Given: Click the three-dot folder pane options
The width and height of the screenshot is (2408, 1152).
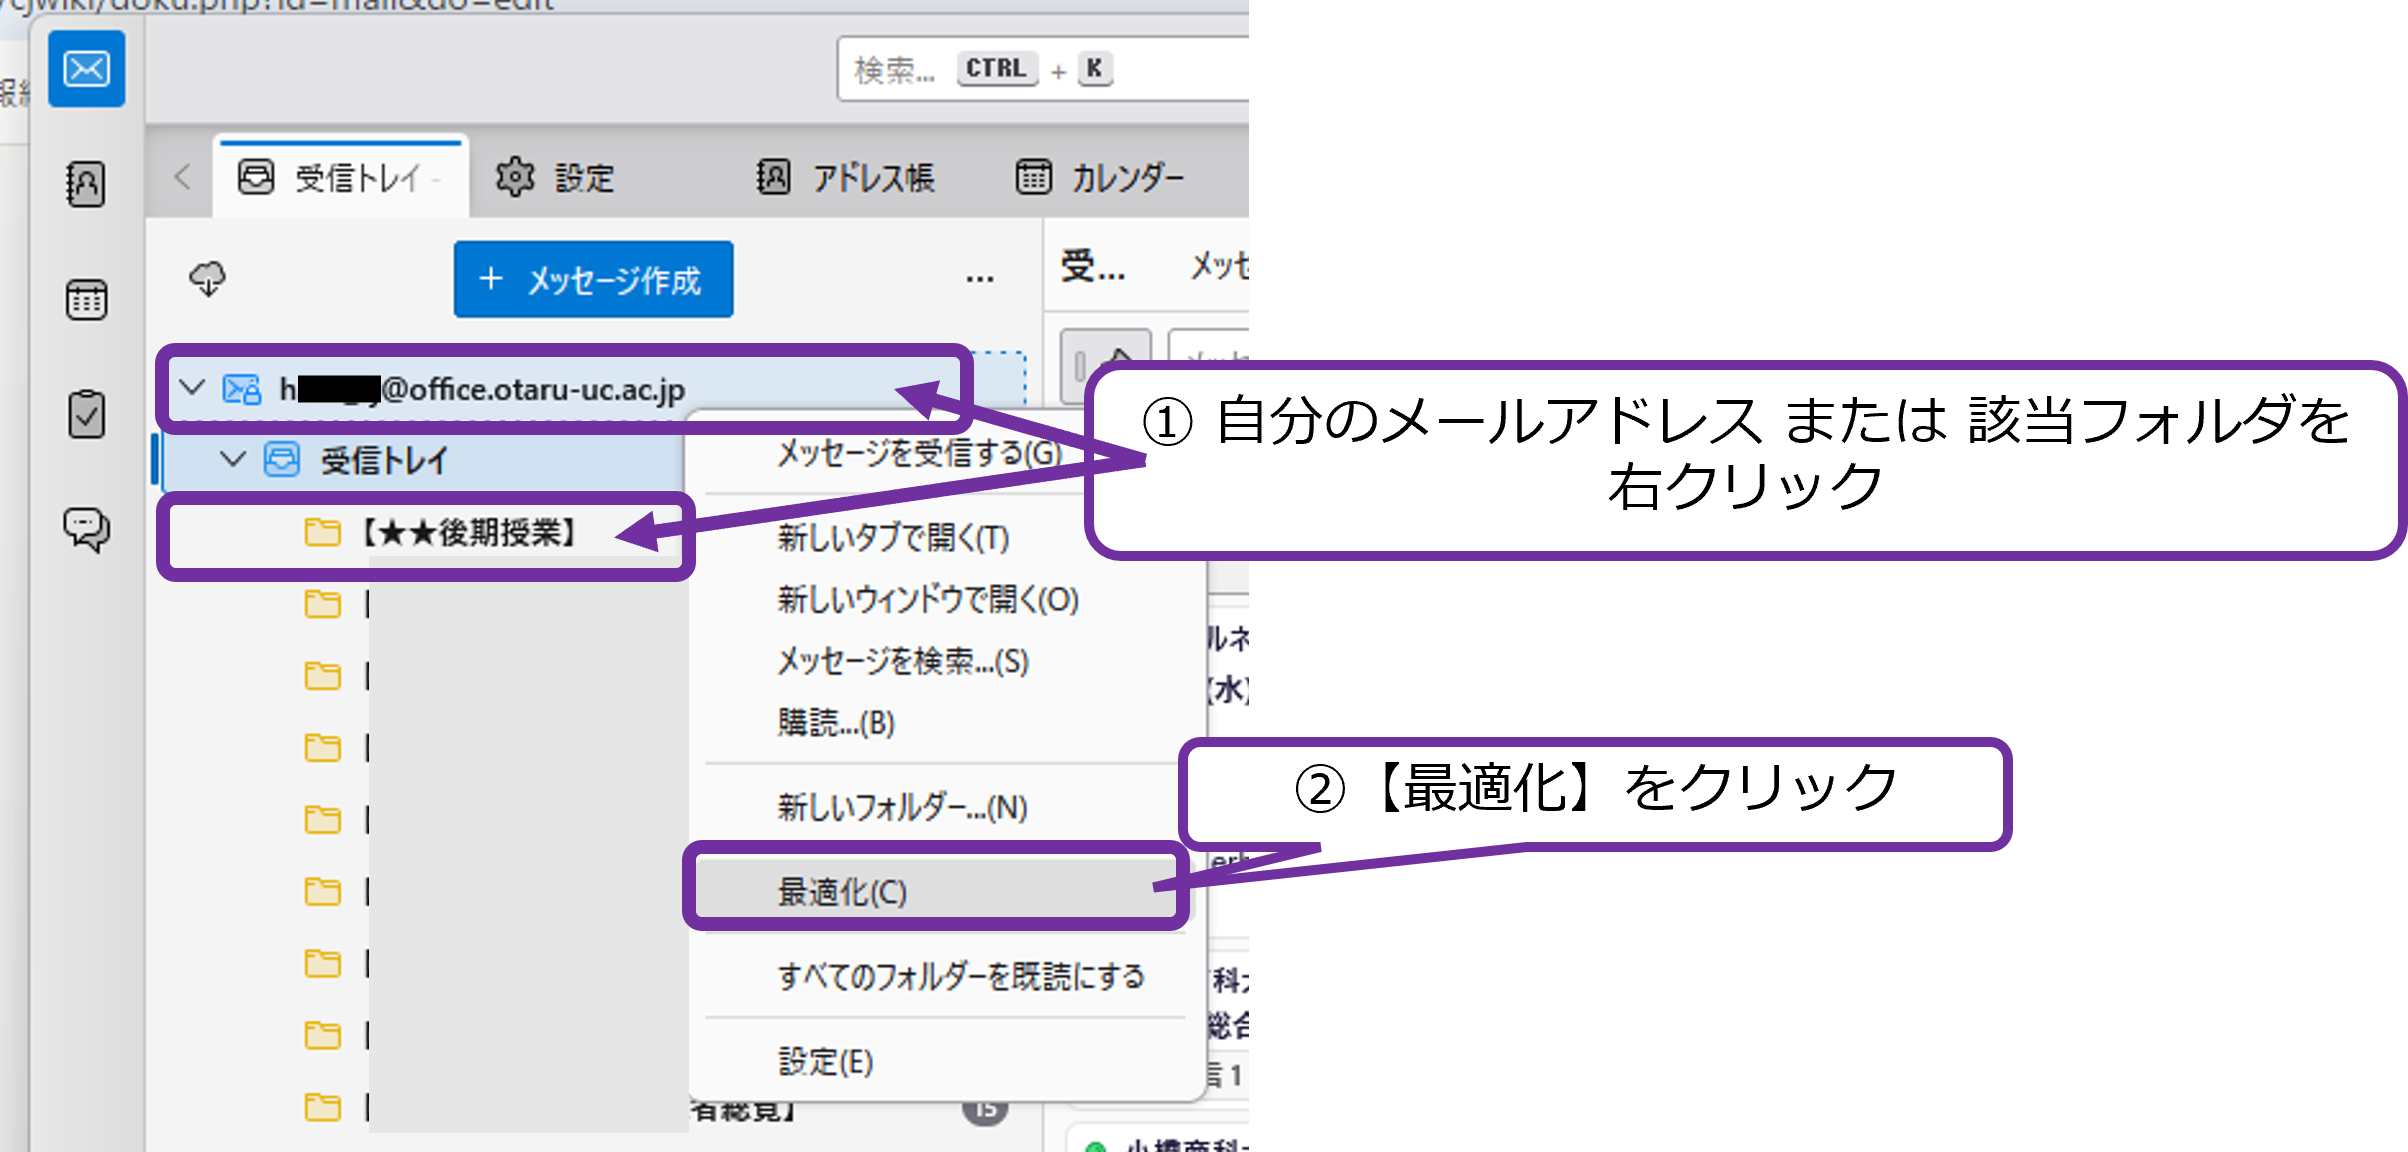Looking at the screenshot, I should 979,279.
